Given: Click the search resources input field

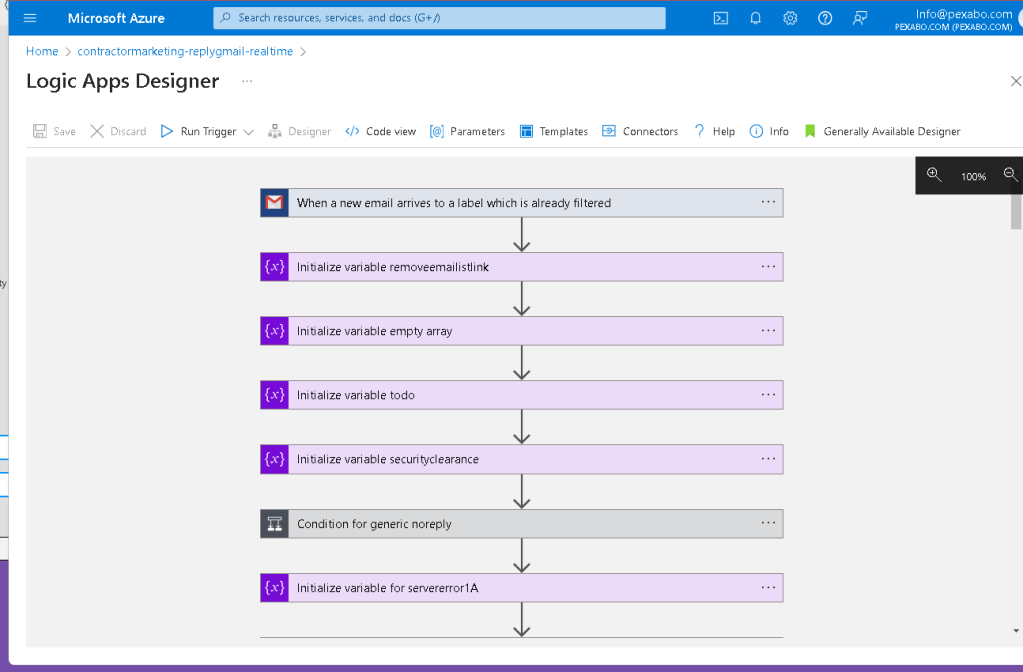Looking at the screenshot, I should click(439, 18).
